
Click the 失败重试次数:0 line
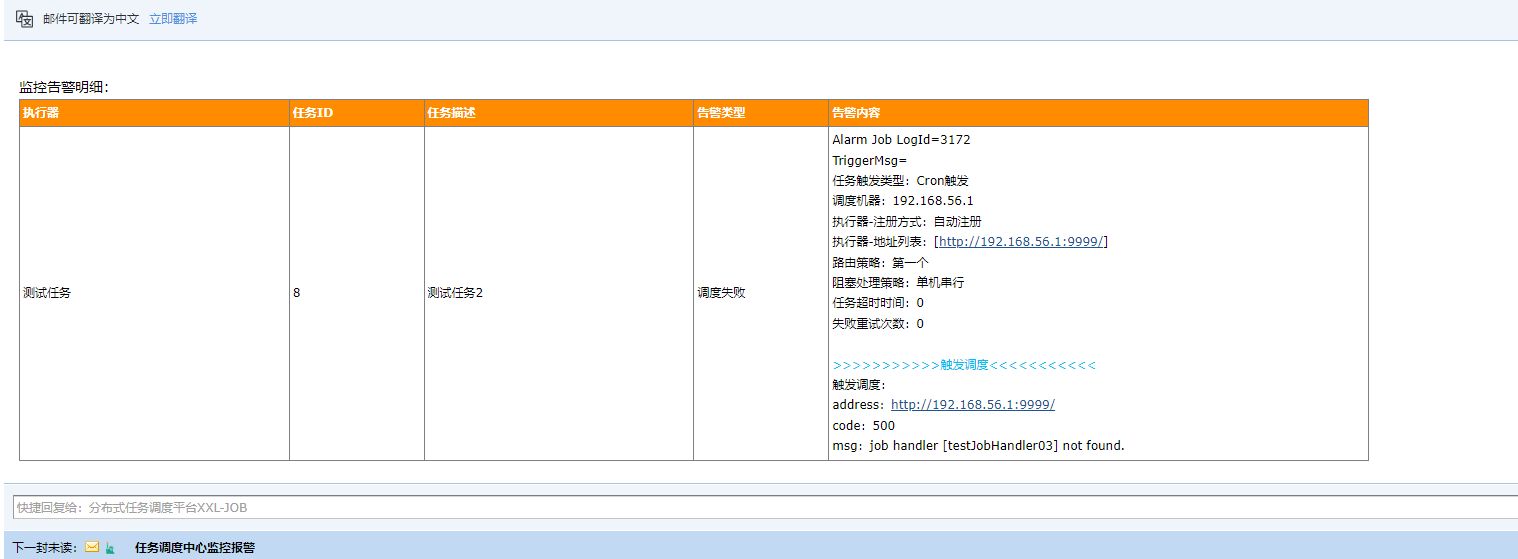click(878, 324)
